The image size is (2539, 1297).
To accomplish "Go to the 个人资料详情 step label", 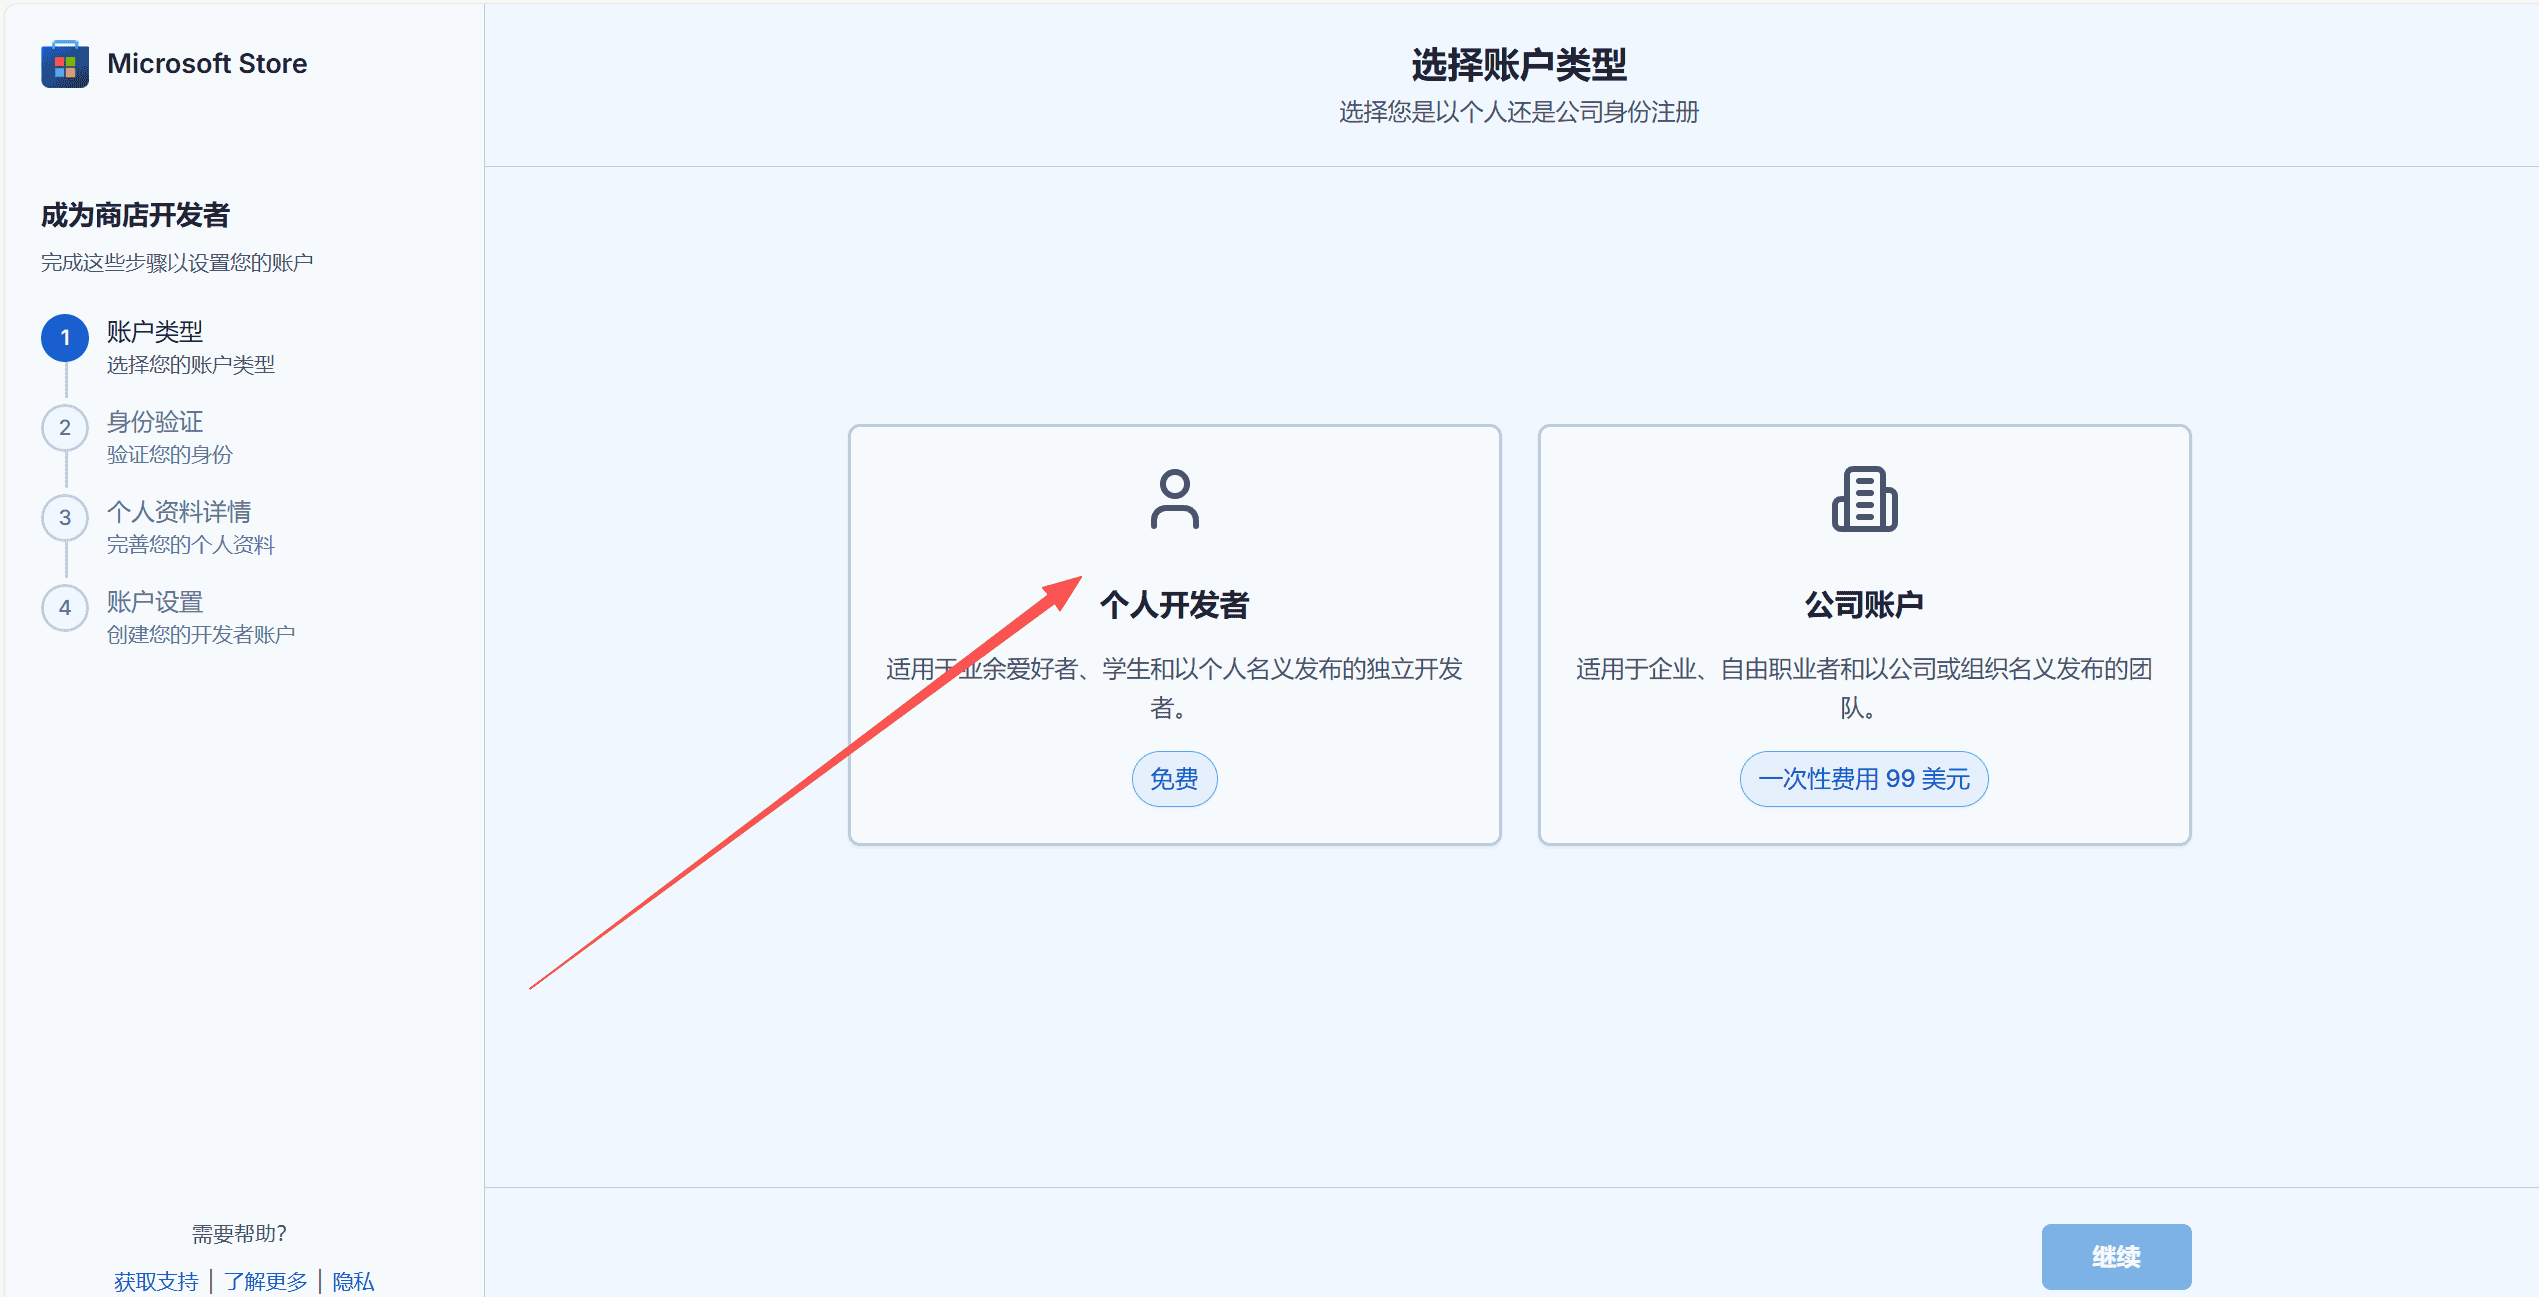I will pos(179,512).
